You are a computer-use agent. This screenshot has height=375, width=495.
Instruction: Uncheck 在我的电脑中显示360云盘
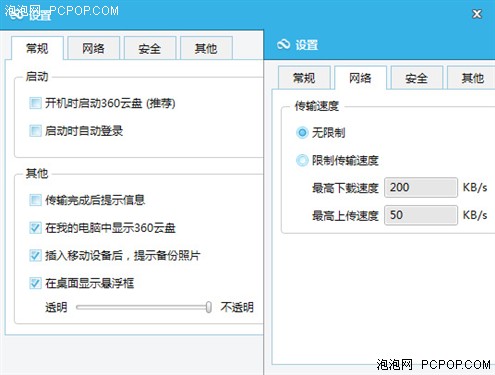tap(35, 228)
